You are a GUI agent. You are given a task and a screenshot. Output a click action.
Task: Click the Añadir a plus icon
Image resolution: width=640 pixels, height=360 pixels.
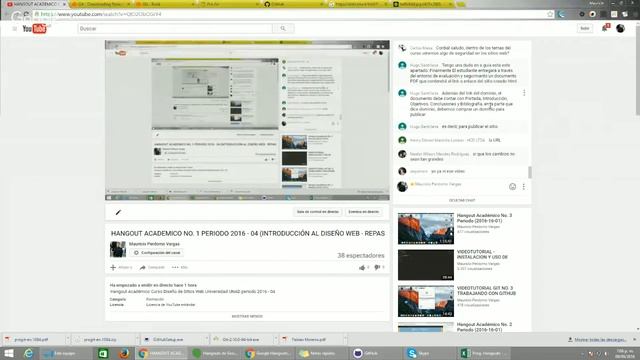[113, 267]
